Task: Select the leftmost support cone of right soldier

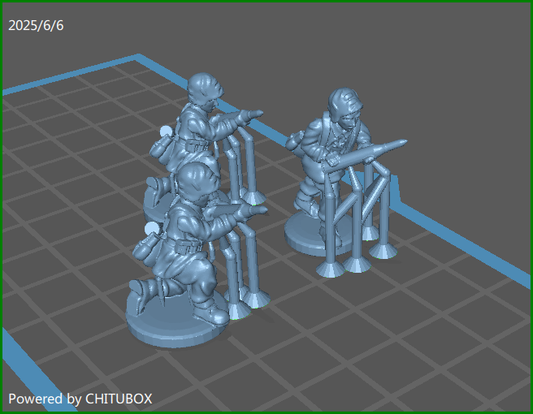Action: 330,270
